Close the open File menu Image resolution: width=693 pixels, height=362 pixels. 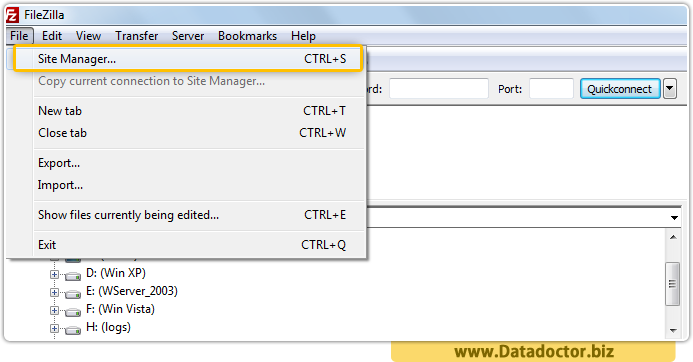(x=19, y=36)
